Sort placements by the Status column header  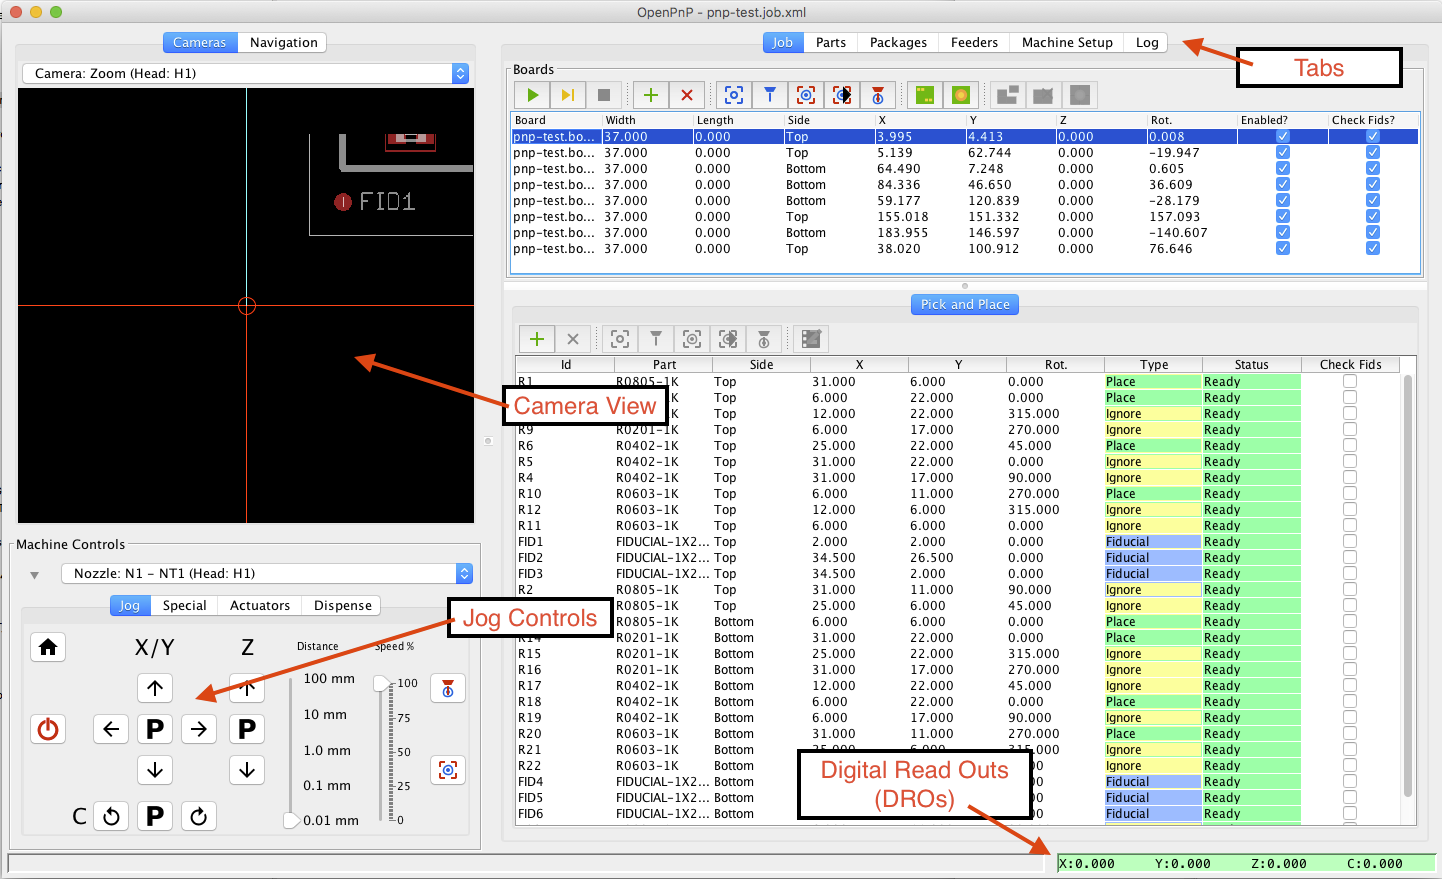(x=1251, y=365)
